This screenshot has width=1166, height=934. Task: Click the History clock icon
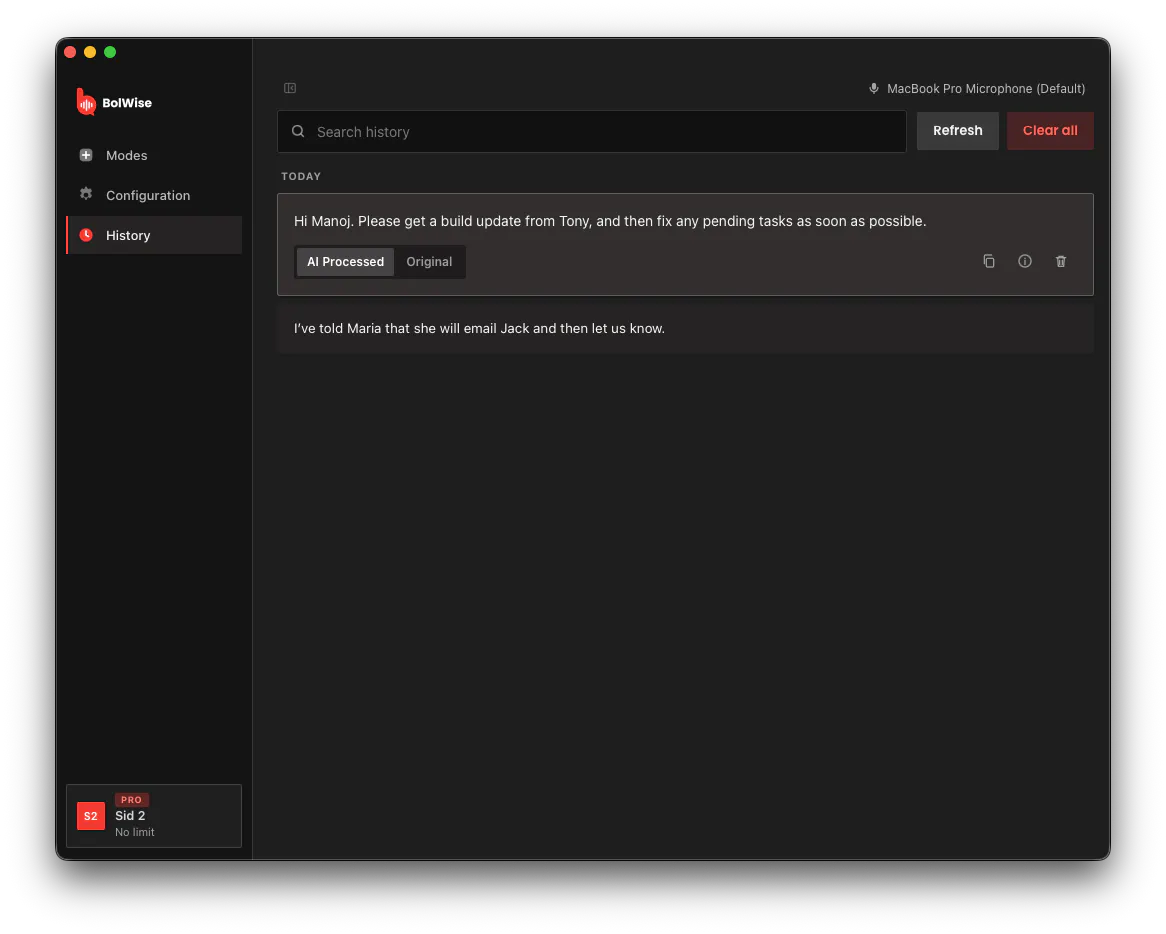(86, 234)
